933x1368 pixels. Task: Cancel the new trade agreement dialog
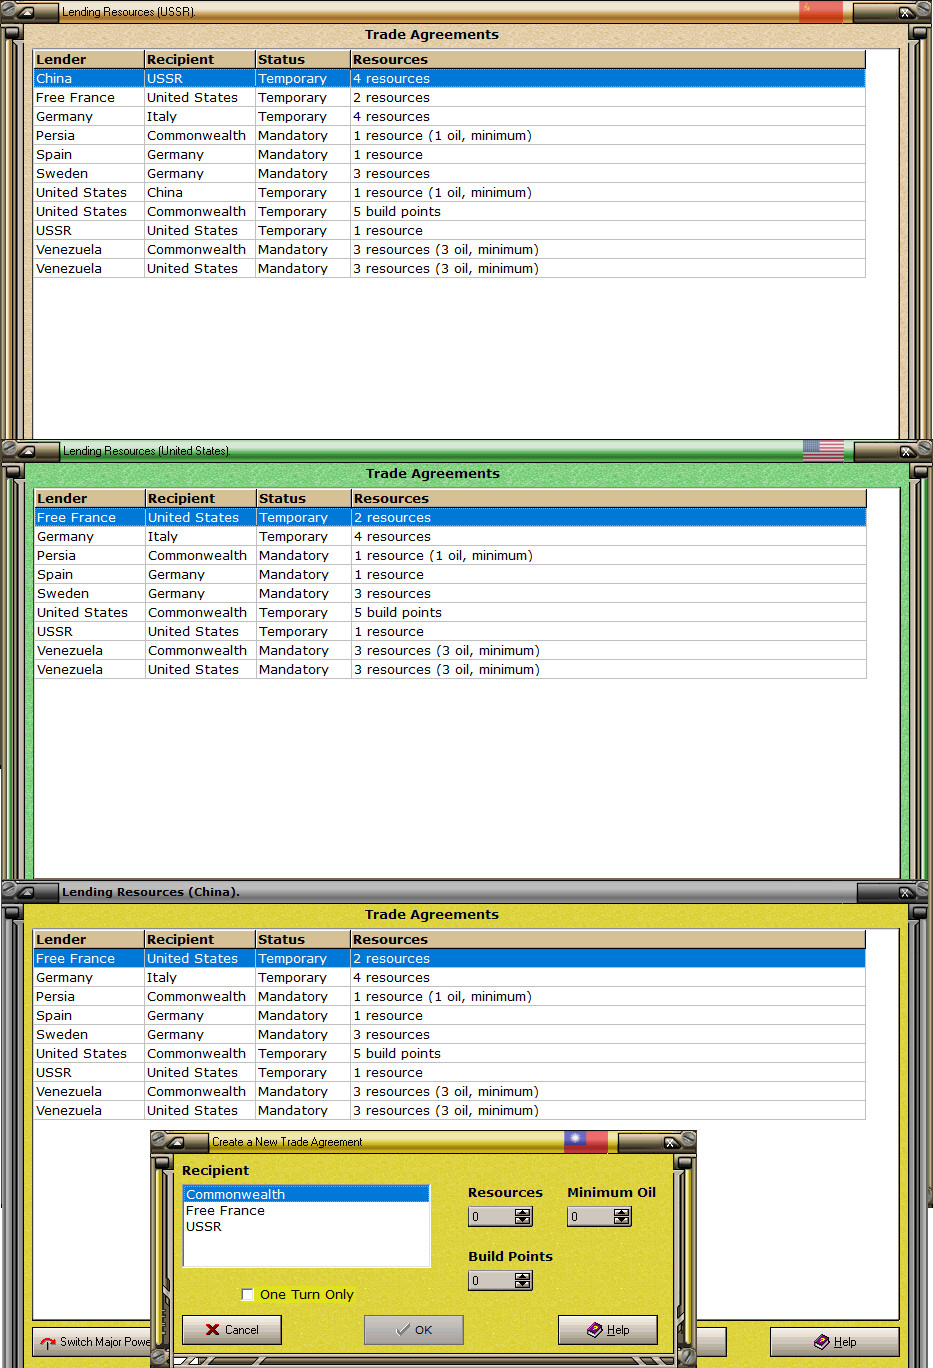pos(232,1330)
